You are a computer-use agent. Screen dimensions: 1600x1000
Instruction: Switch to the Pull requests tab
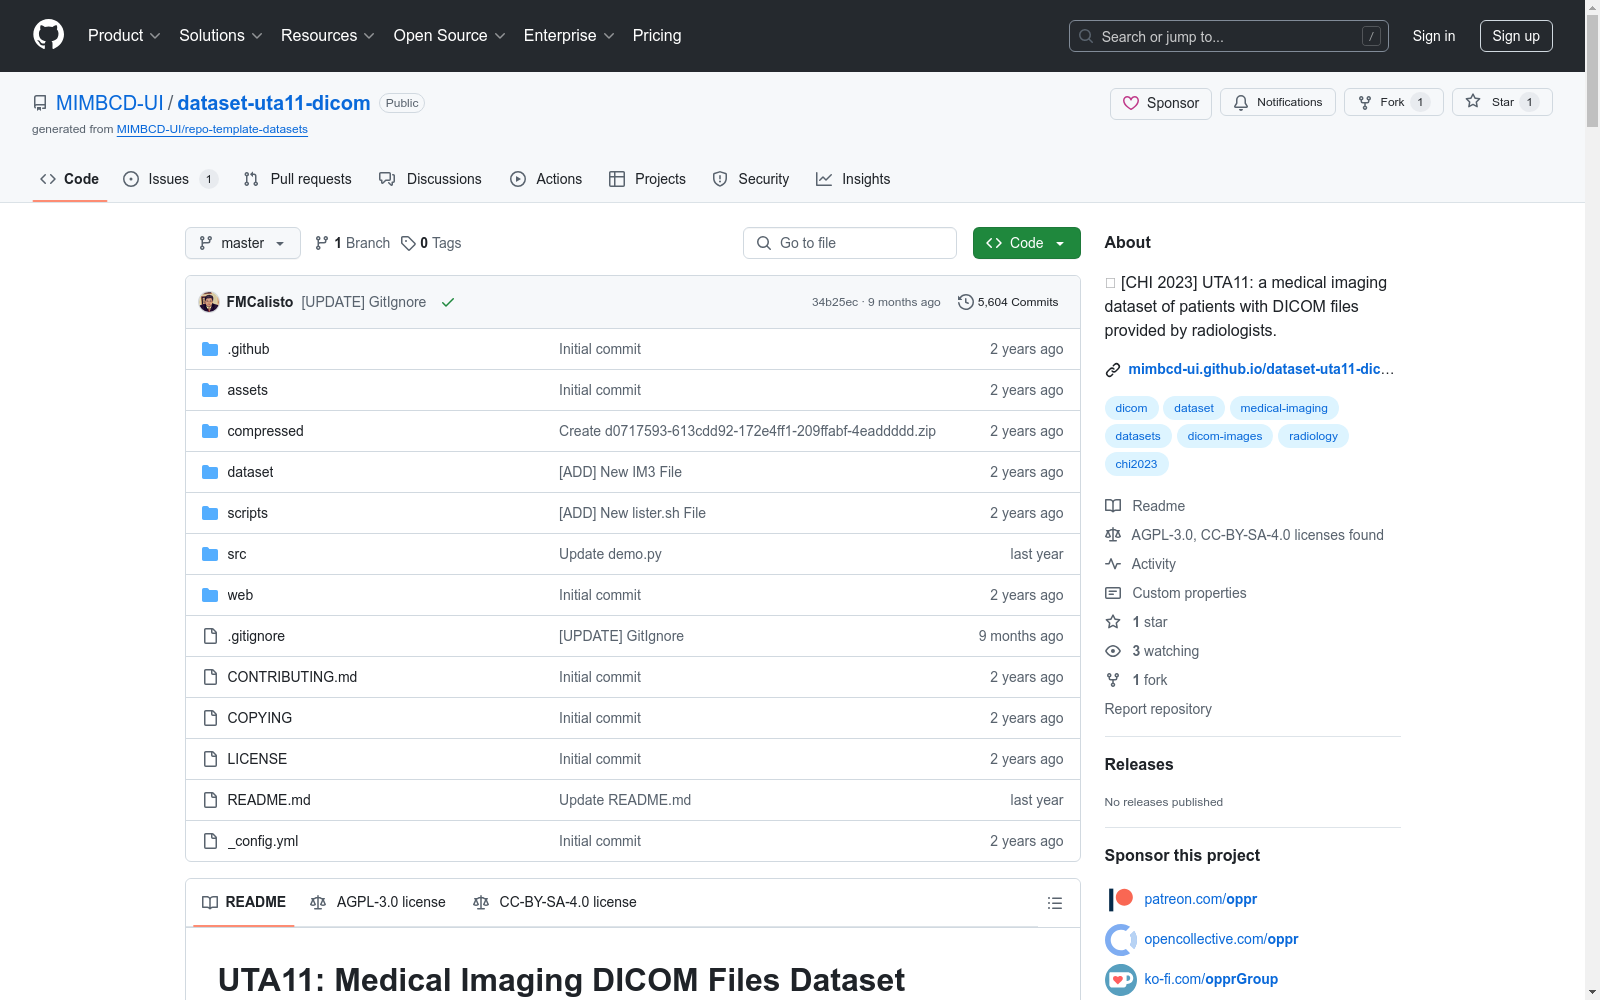pos(297,179)
